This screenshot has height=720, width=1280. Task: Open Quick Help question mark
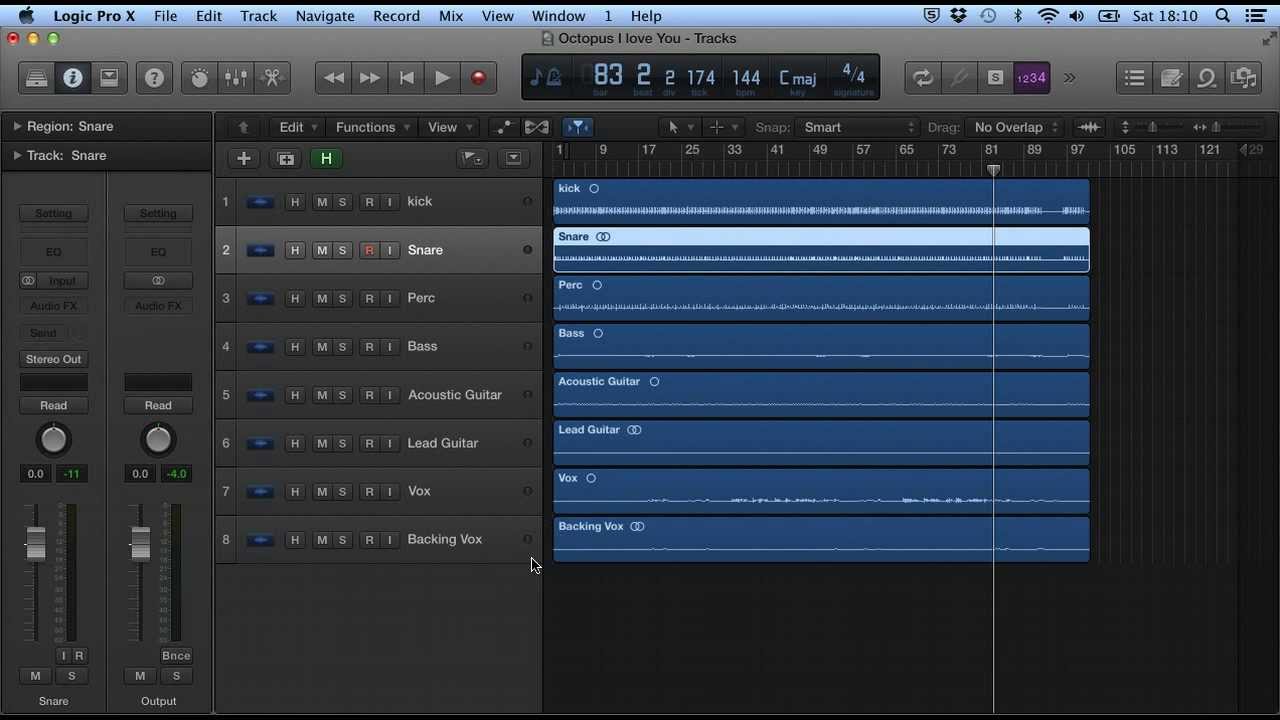pyautogui.click(x=154, y=78)
